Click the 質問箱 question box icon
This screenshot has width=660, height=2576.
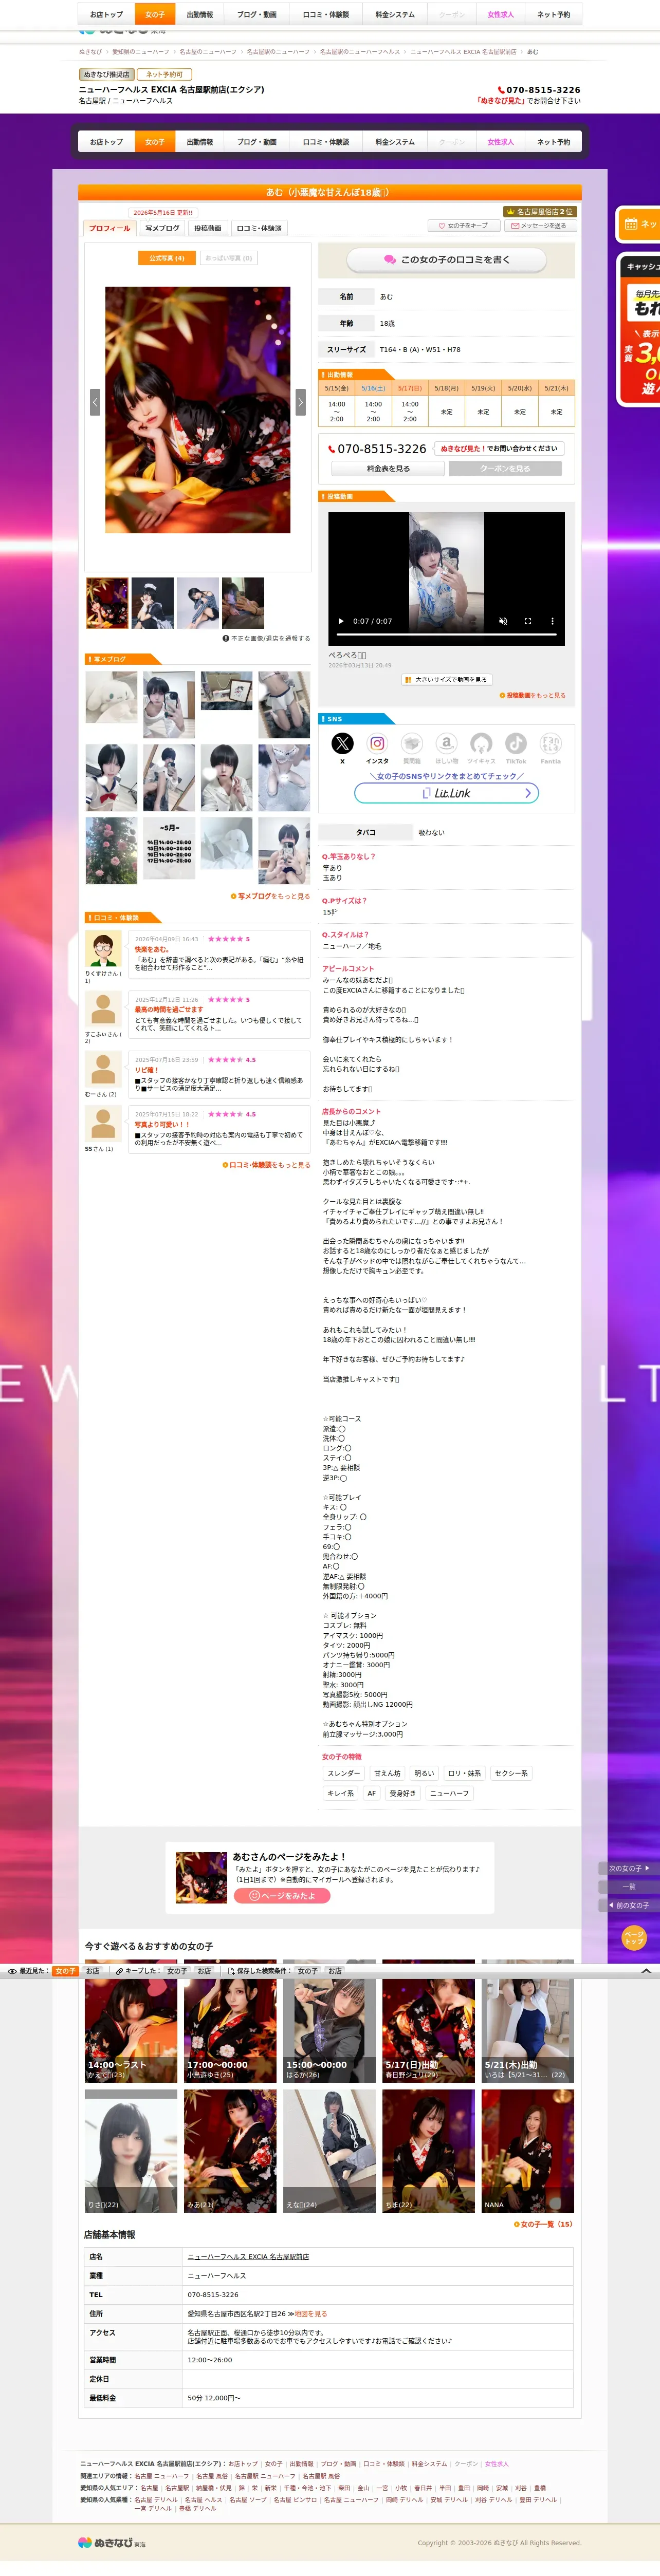point(412,743)
